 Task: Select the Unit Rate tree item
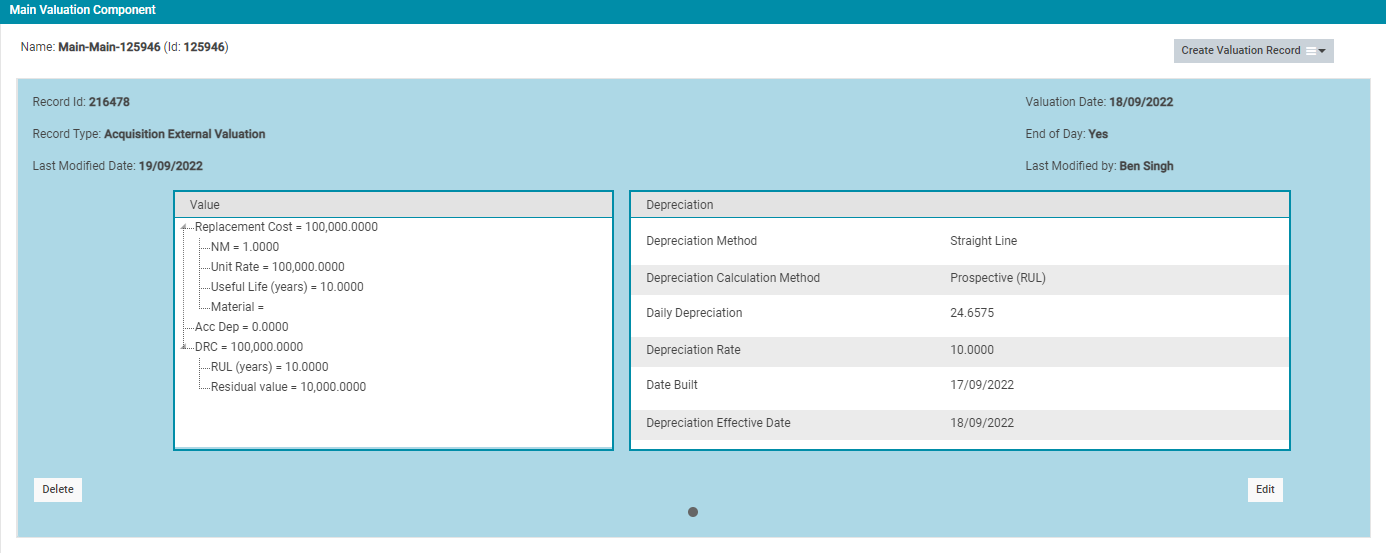pos(277,267)
